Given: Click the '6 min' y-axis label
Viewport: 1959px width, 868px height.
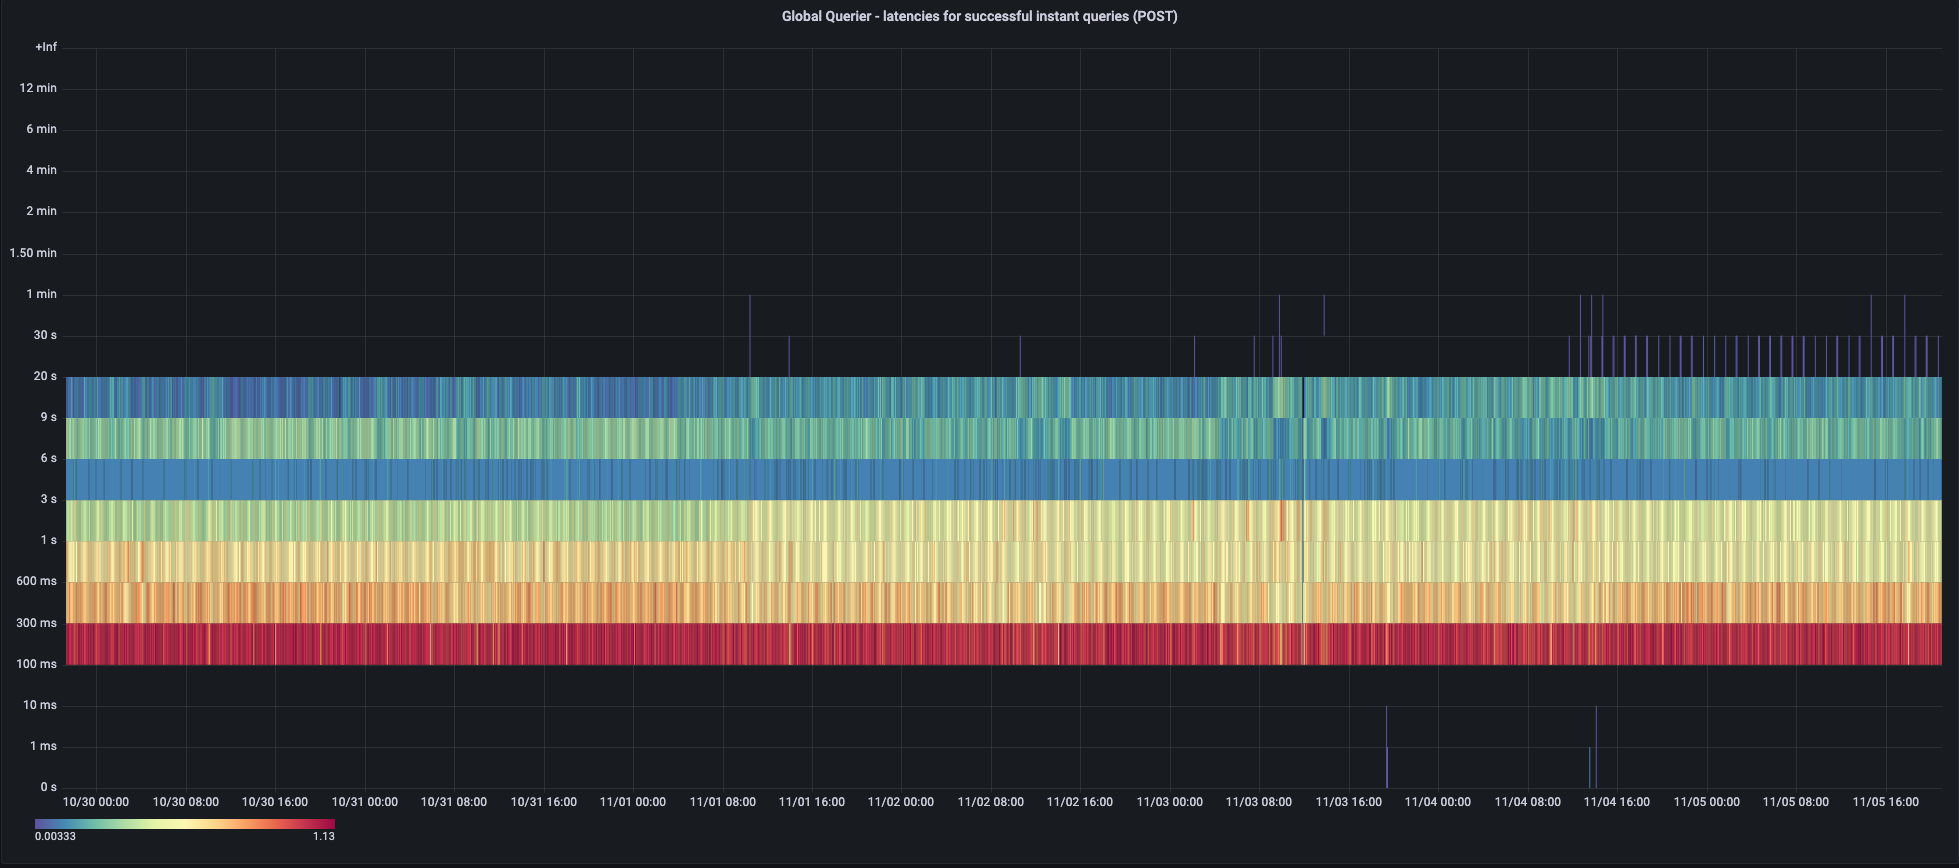Looking at the screenshot, I should [41, 129].
